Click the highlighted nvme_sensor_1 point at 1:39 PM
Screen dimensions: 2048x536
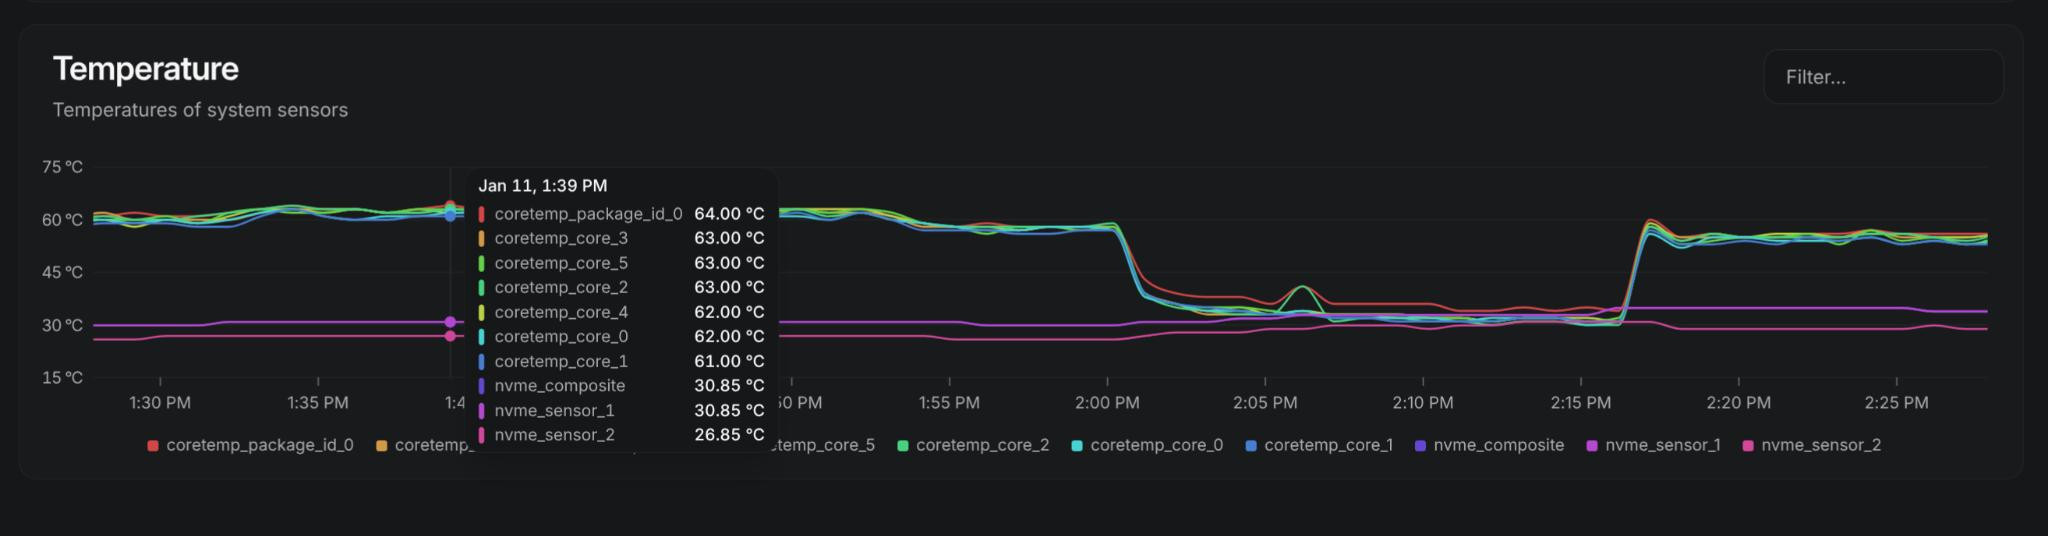pos(450,322)
